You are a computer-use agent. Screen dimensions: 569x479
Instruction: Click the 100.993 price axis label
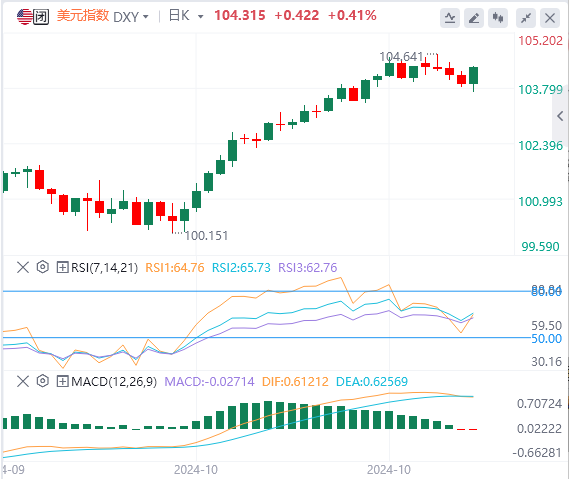pyautogui.click(x=540, y=202)
